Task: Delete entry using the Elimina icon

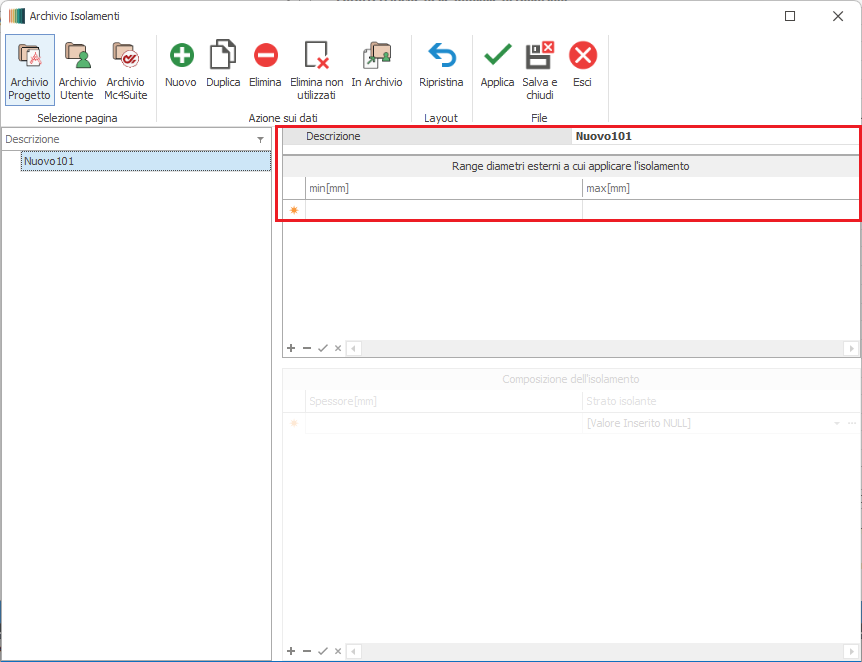Action: [x=265, y=66]
